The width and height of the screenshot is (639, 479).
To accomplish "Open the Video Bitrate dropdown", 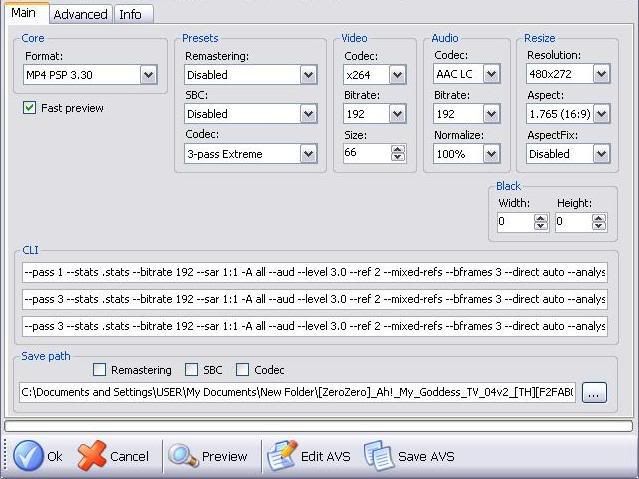I will (x=375, y=114).
